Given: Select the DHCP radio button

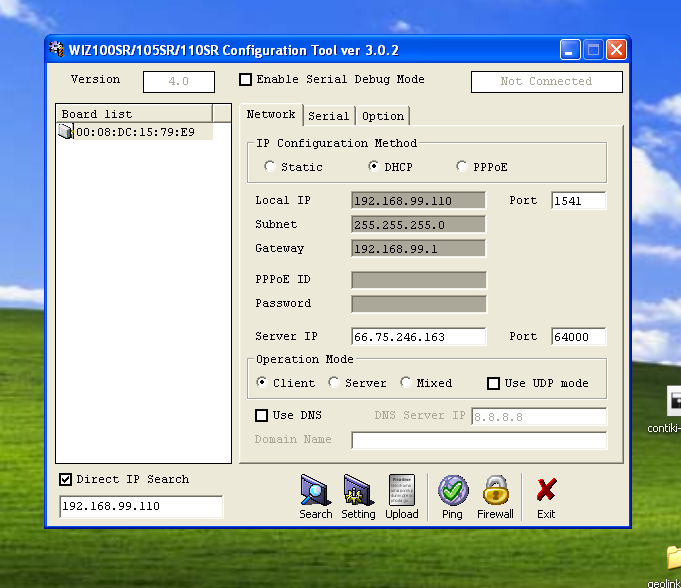Looking at the screenshot, I should coord(373,166).
